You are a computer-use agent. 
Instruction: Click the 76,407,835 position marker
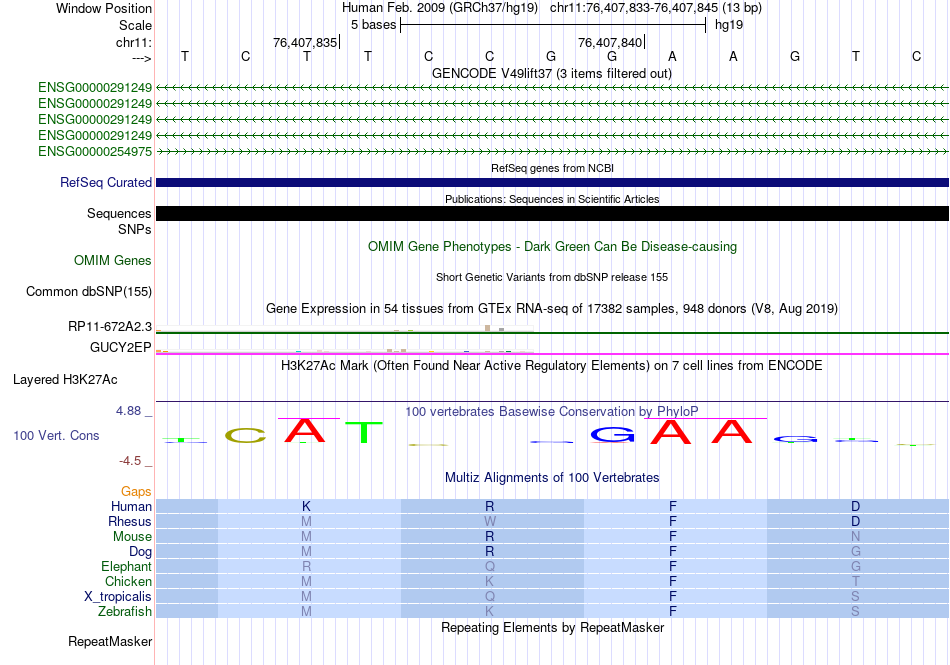(305, 42)
